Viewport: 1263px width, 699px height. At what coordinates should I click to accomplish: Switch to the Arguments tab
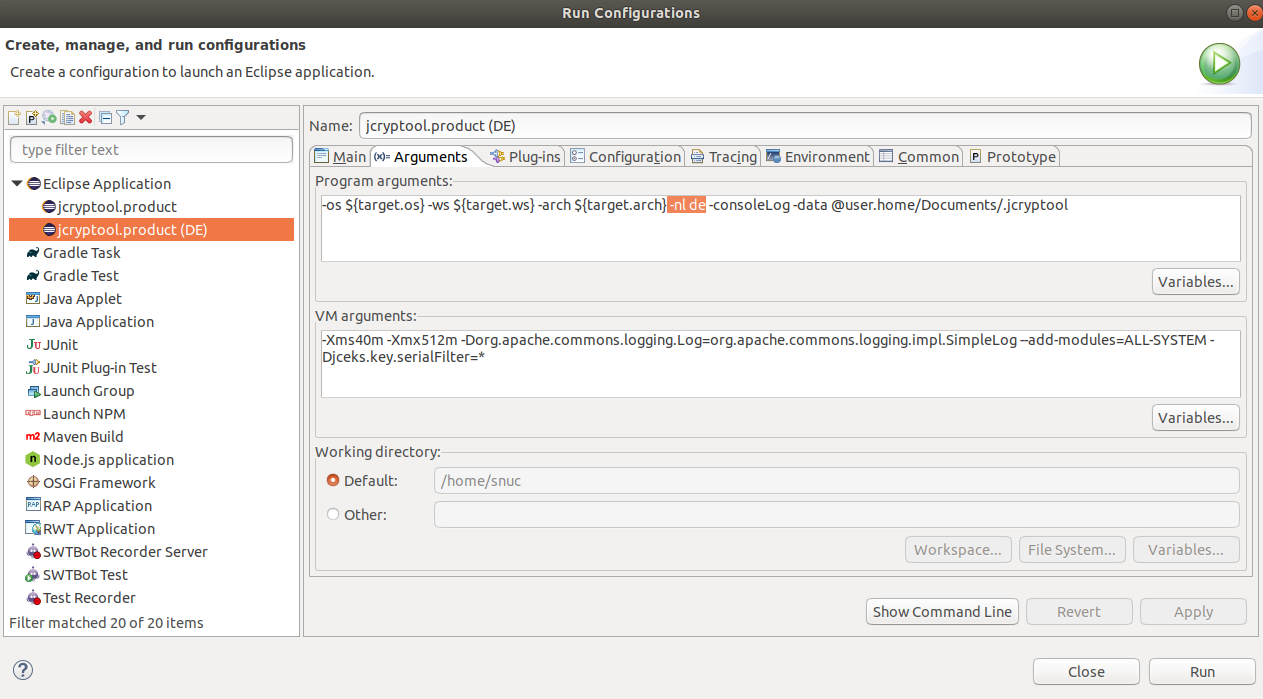click(x=421, y=157)
